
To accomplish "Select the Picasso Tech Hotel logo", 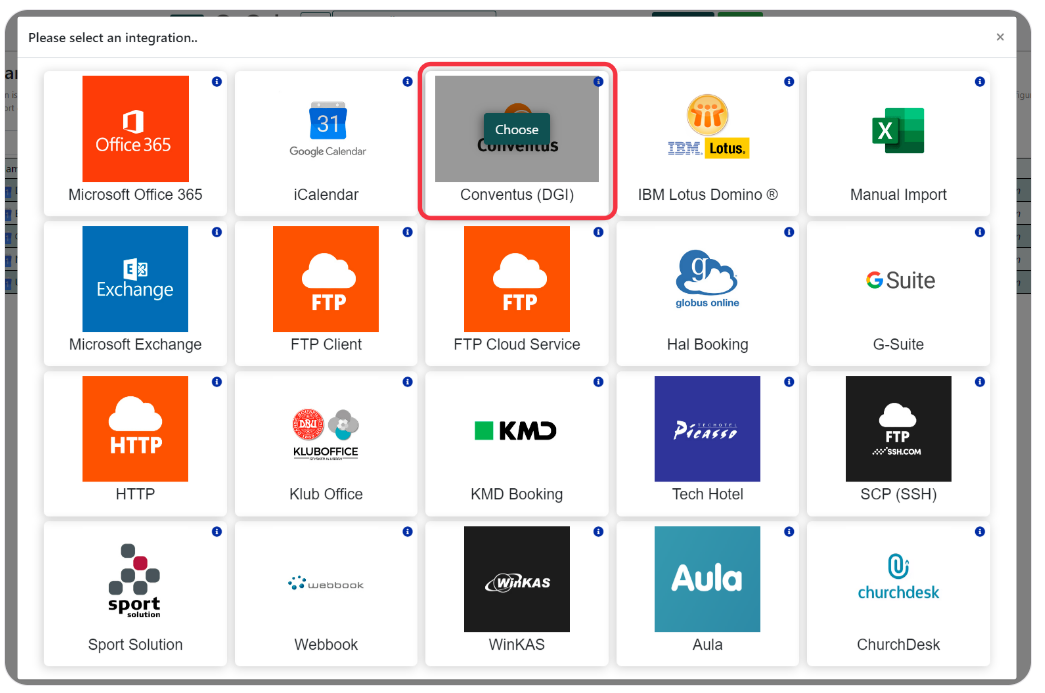I will click(x=708, y=428).
